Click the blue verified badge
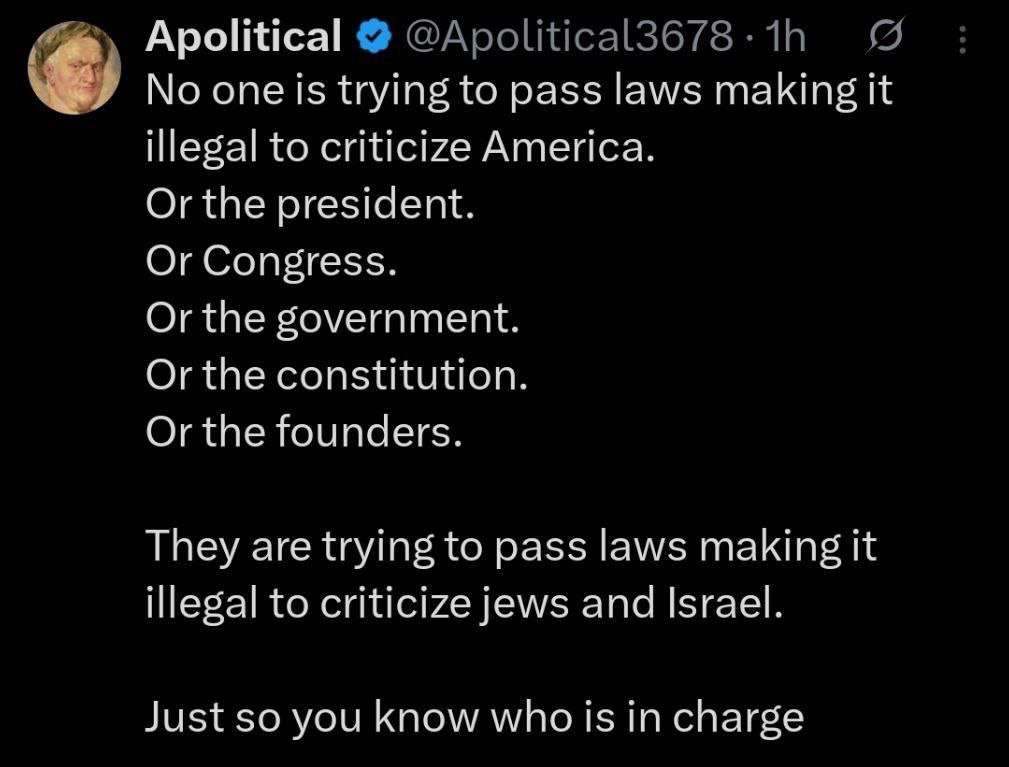The width and height of the screenshot is (1009, 767). coord(375,38)
